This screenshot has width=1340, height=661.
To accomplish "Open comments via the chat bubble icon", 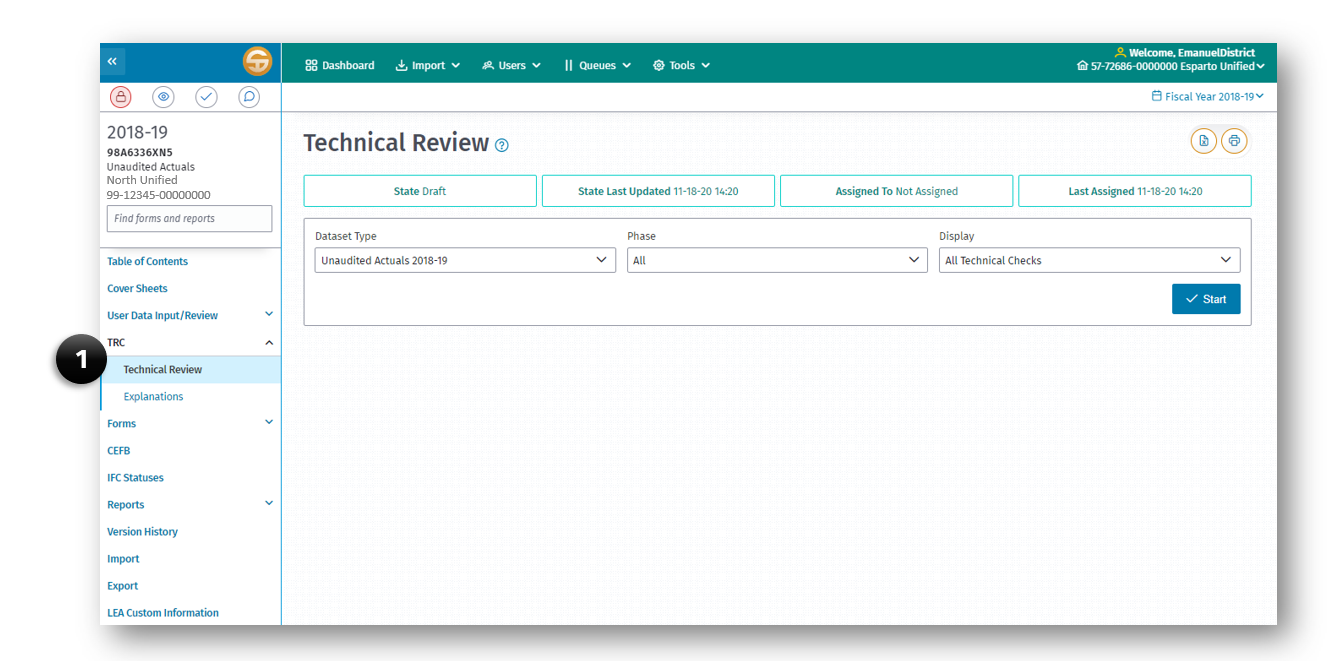I will tap(249, 97).
